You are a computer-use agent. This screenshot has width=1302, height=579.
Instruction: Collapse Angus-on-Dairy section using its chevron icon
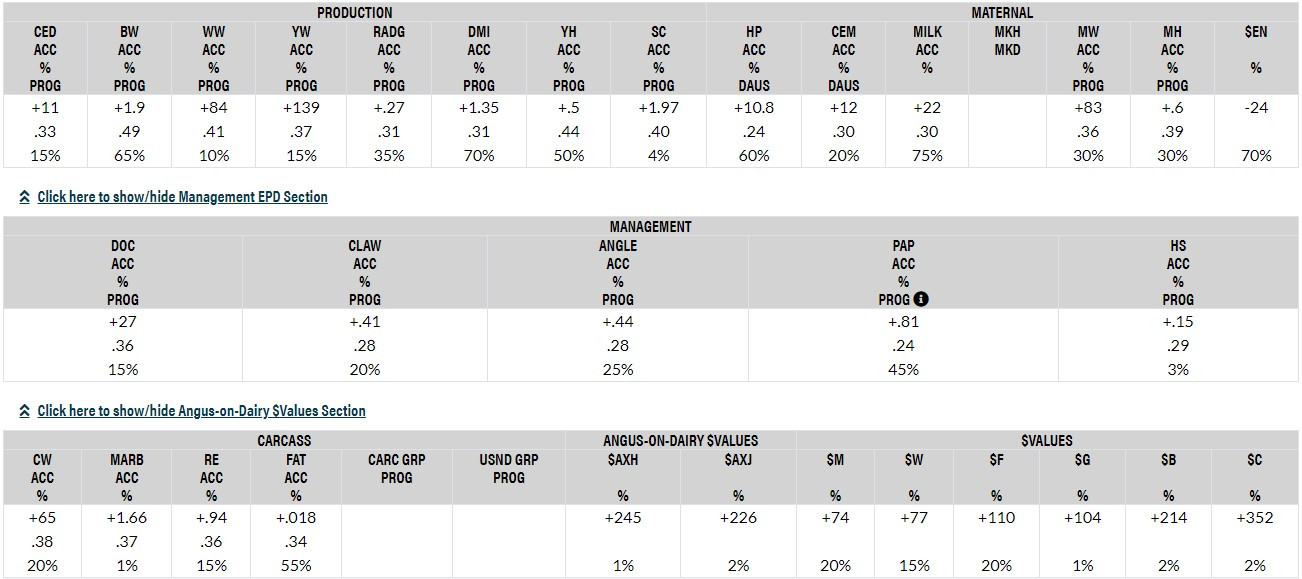pyautogui.click(x=24, y=411)
